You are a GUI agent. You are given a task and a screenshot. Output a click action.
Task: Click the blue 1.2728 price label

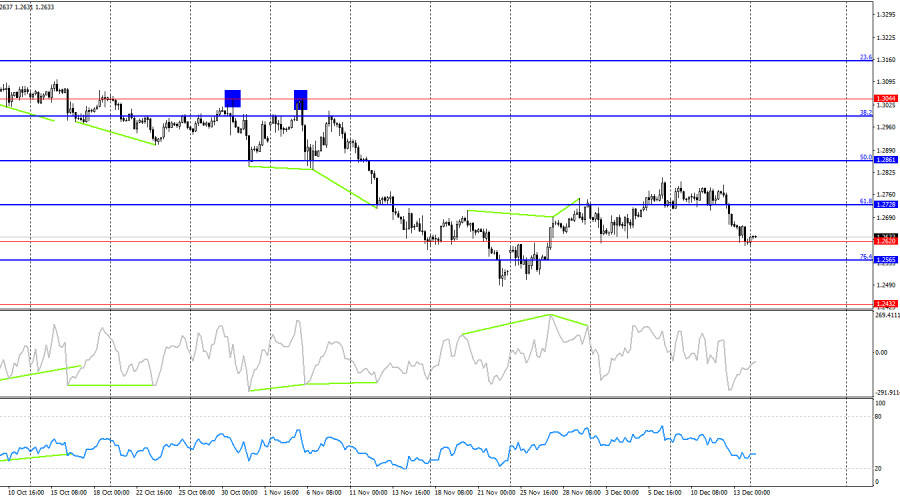point(885,204)
